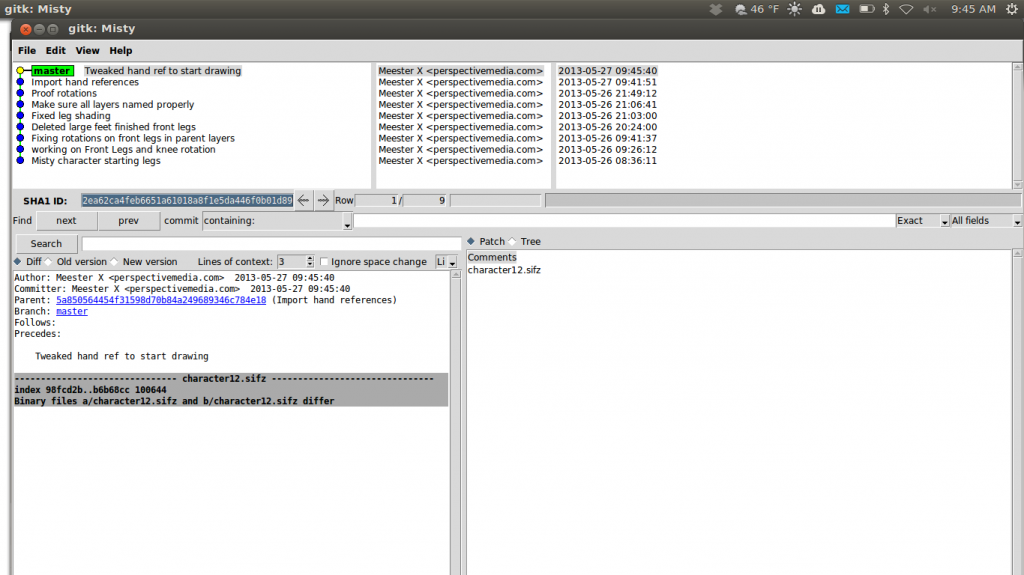This screenshot has height=575, width=1024.
Task: Click the file list pane scrollbar
Action: coord(1017,412)
